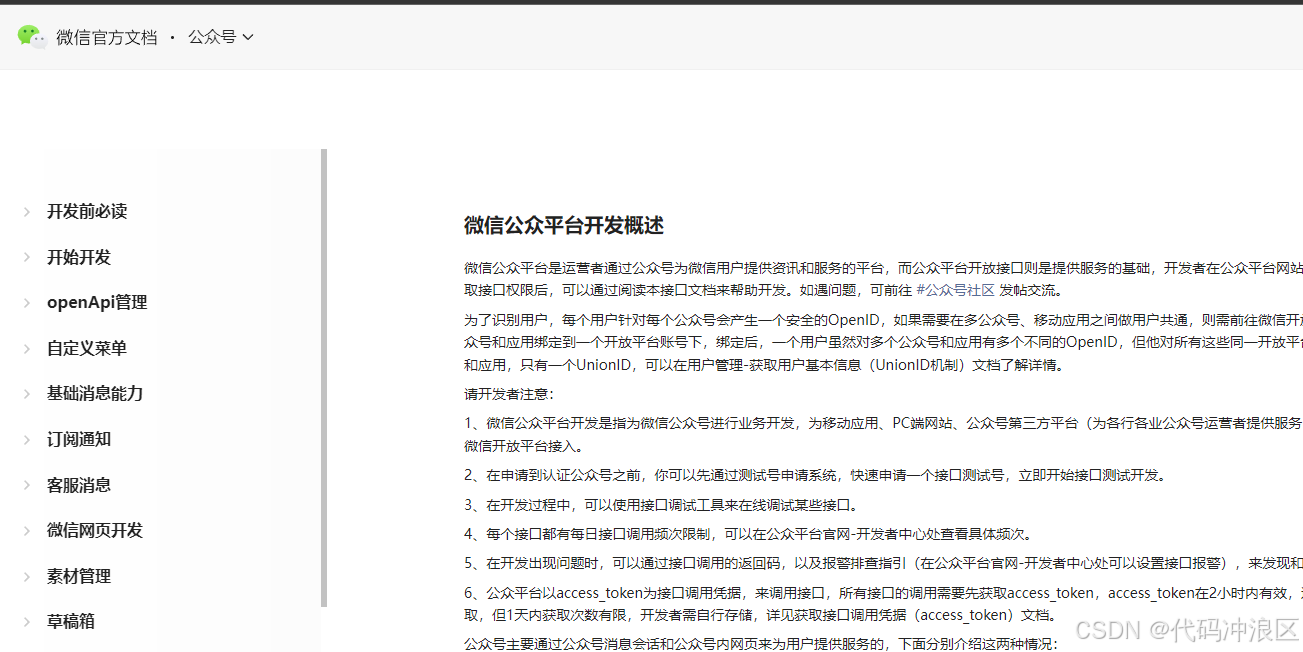Open 微信官方文档 home link

coord(107,37)
